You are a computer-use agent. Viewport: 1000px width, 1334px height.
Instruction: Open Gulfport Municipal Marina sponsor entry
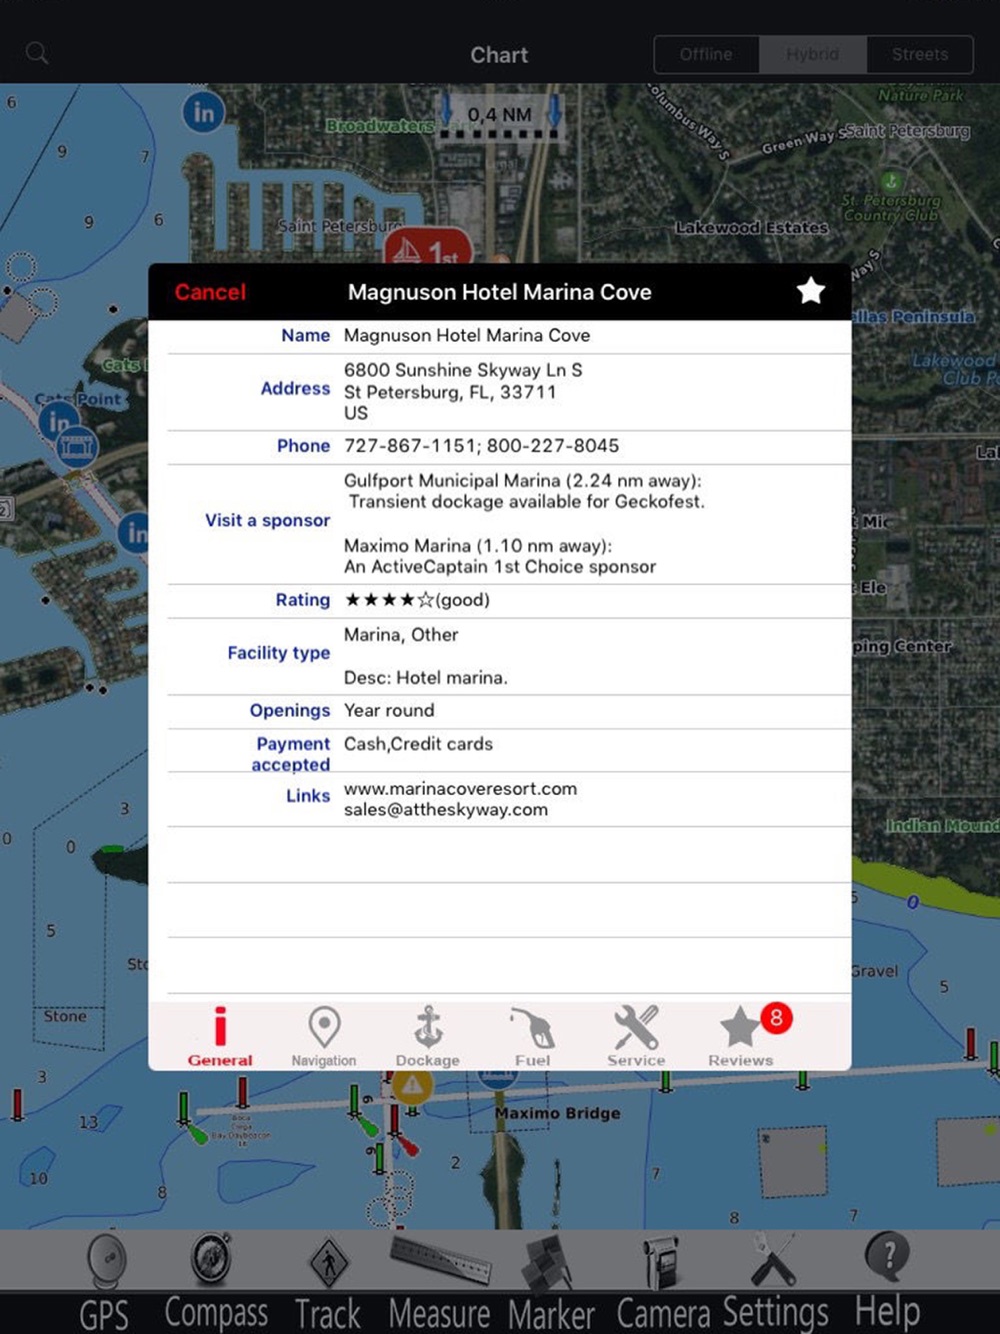[x=524, y=491]
